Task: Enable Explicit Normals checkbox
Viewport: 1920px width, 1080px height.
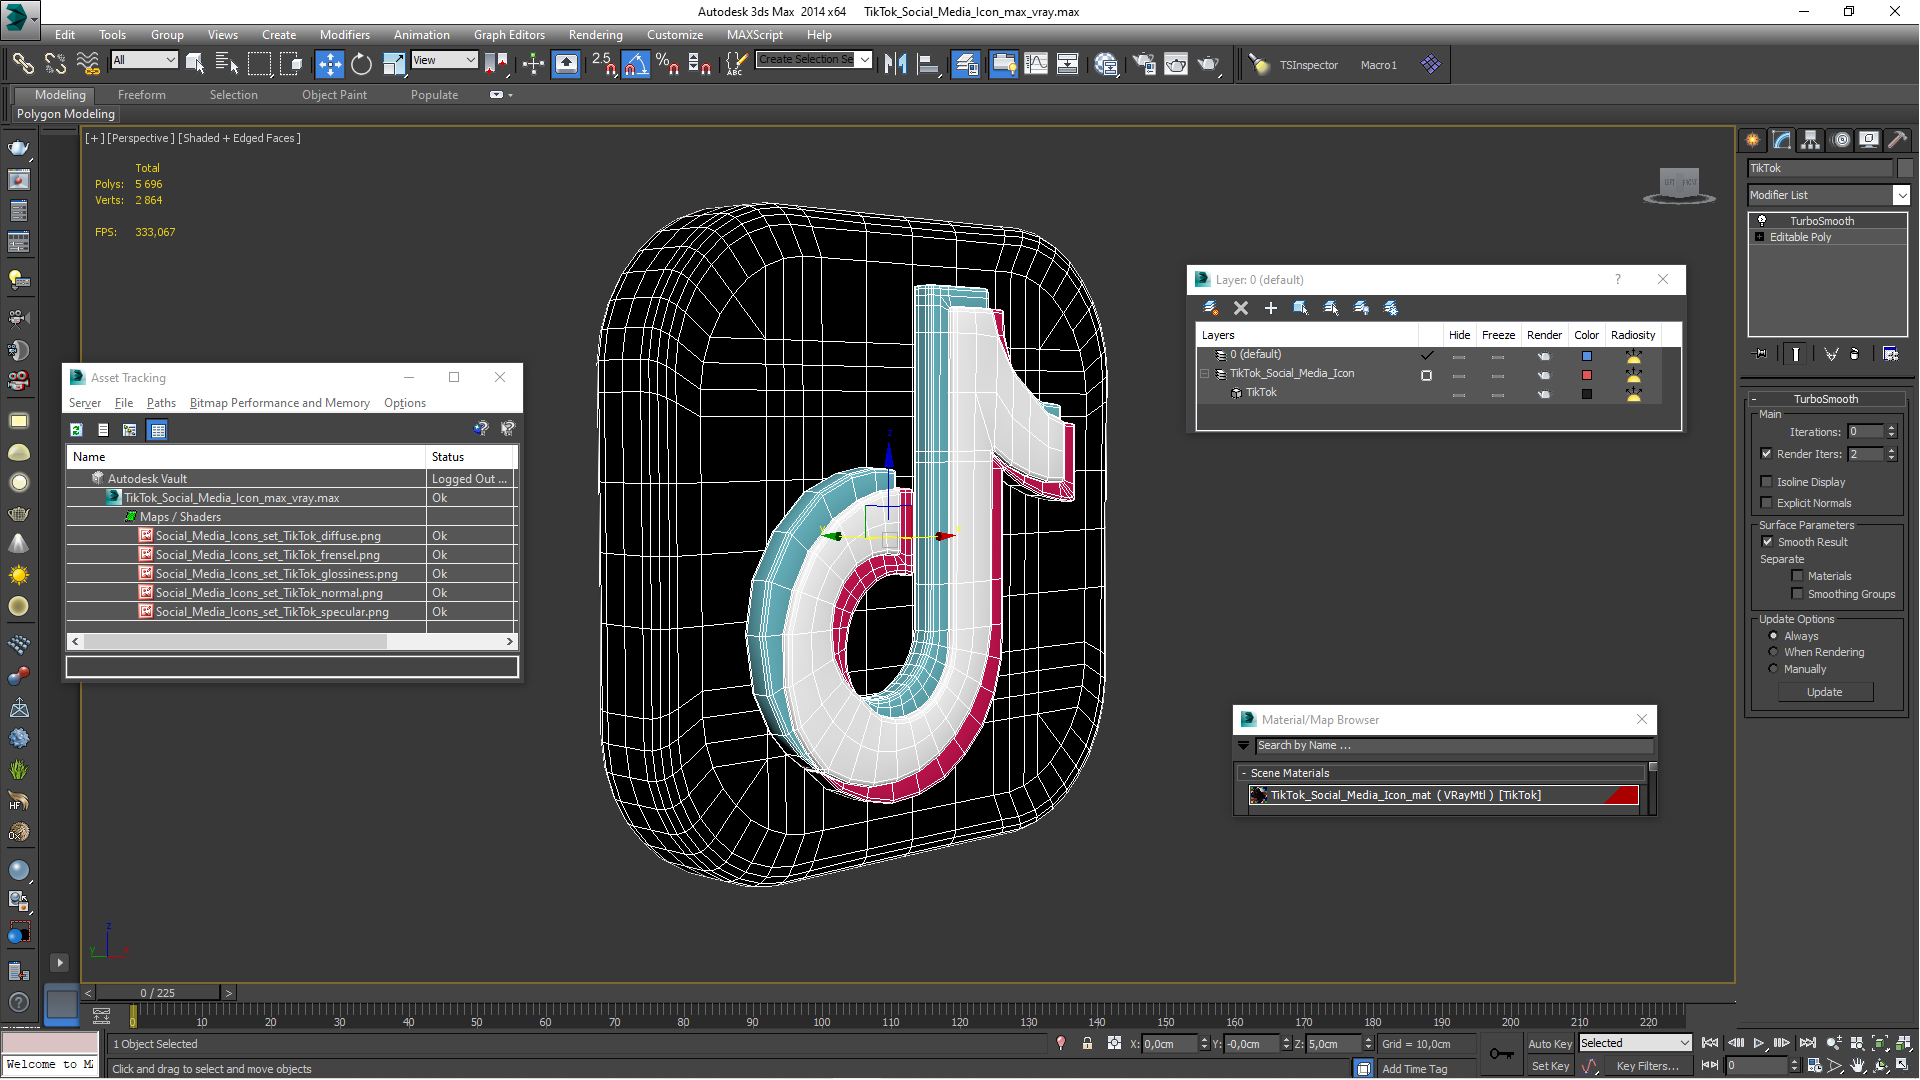Action: [1767, 503]
